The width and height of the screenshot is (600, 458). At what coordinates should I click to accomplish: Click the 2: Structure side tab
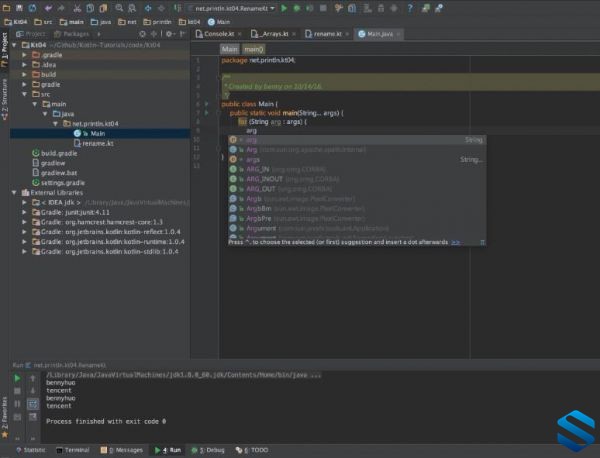(x=5, y=99)
